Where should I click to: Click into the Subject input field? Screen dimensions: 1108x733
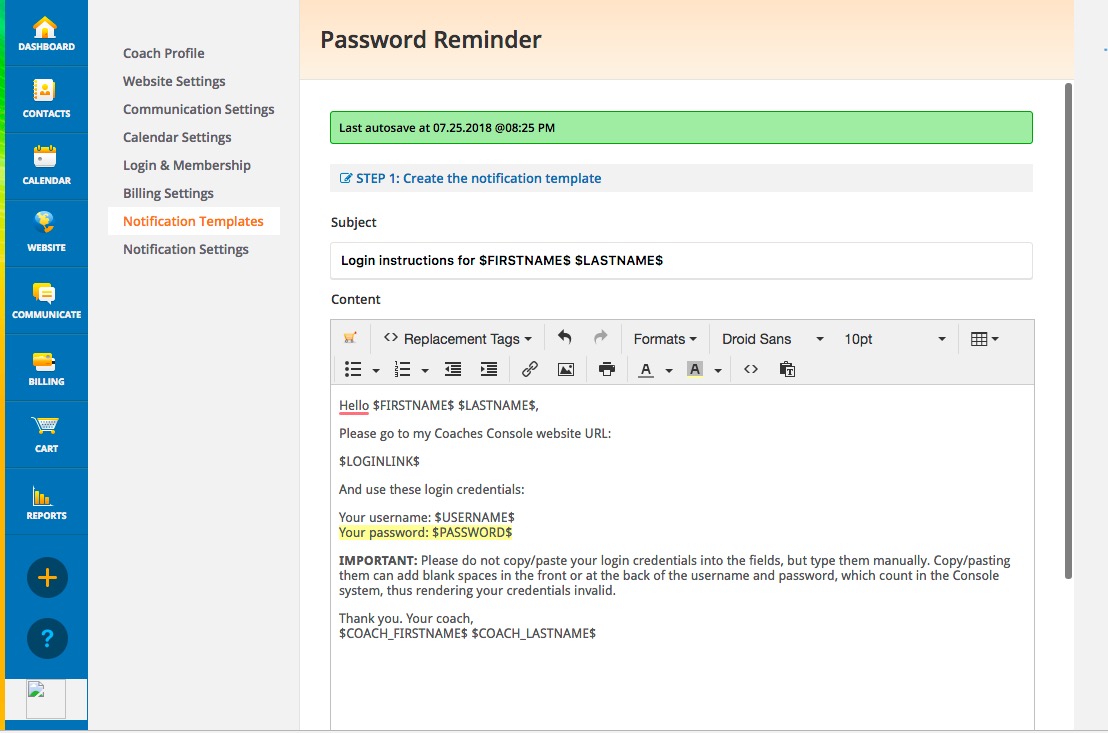click(680, 260)
